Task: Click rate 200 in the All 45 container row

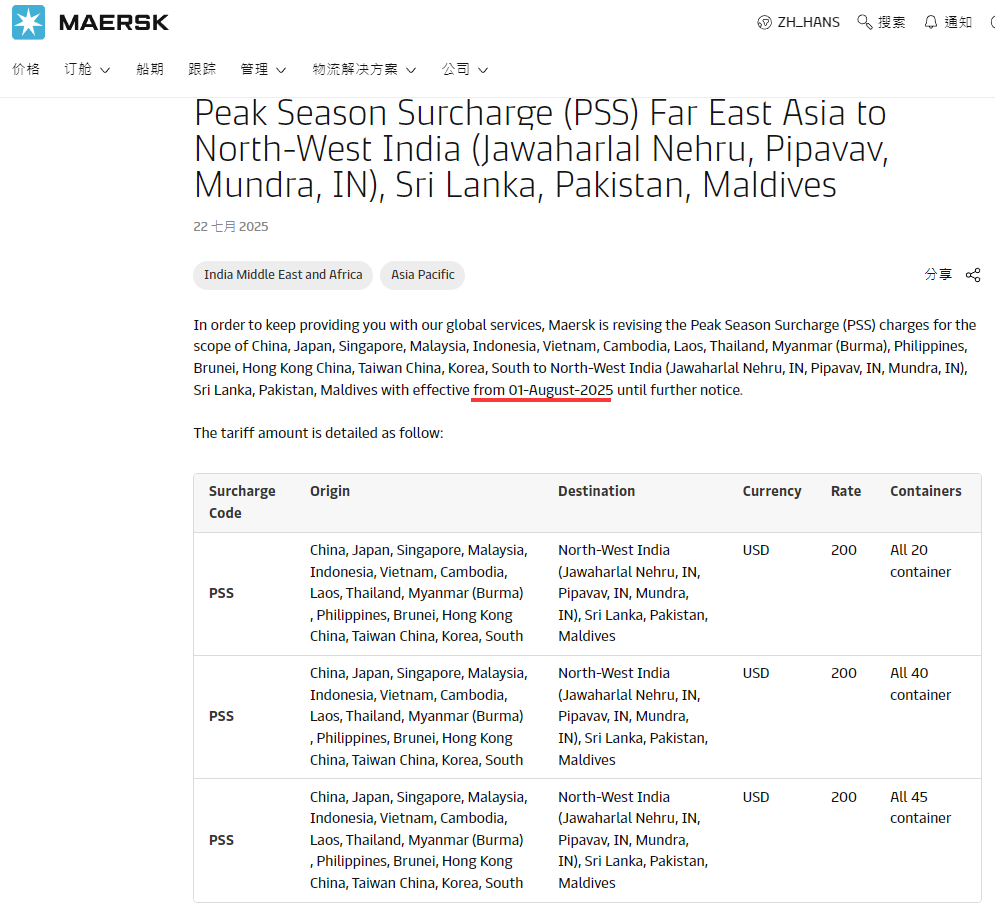Action: [x=843, y=797]
